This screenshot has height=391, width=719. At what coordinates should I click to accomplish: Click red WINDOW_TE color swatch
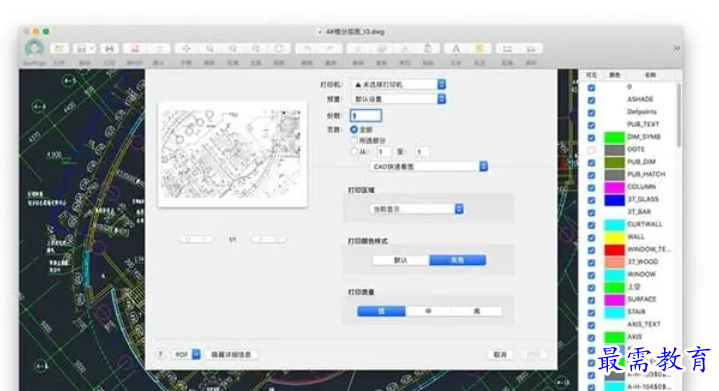(614, 249)
